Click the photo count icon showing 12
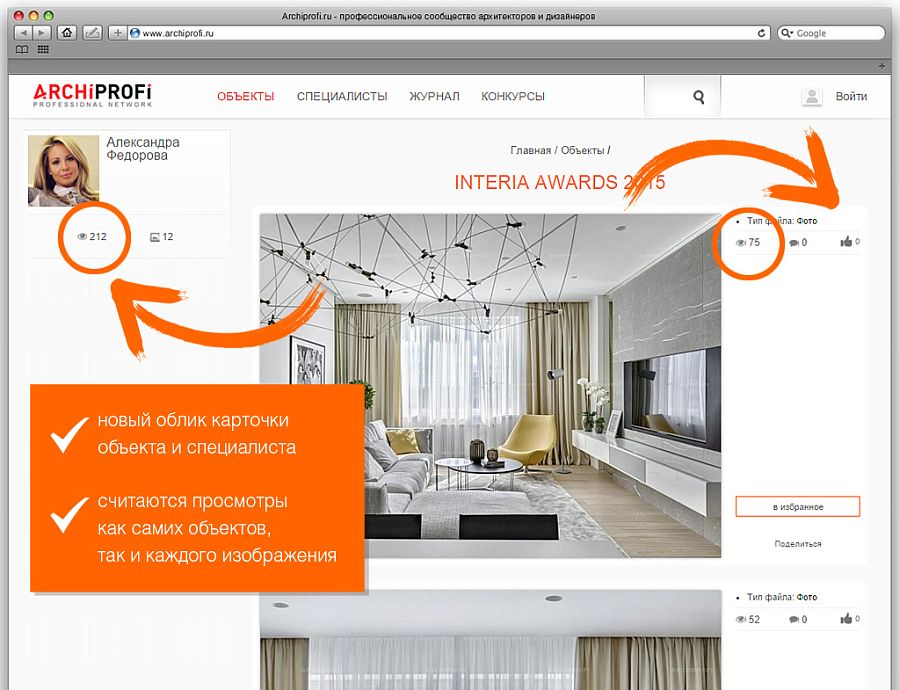This screenshot has height=690, width=900. (155, 237)
